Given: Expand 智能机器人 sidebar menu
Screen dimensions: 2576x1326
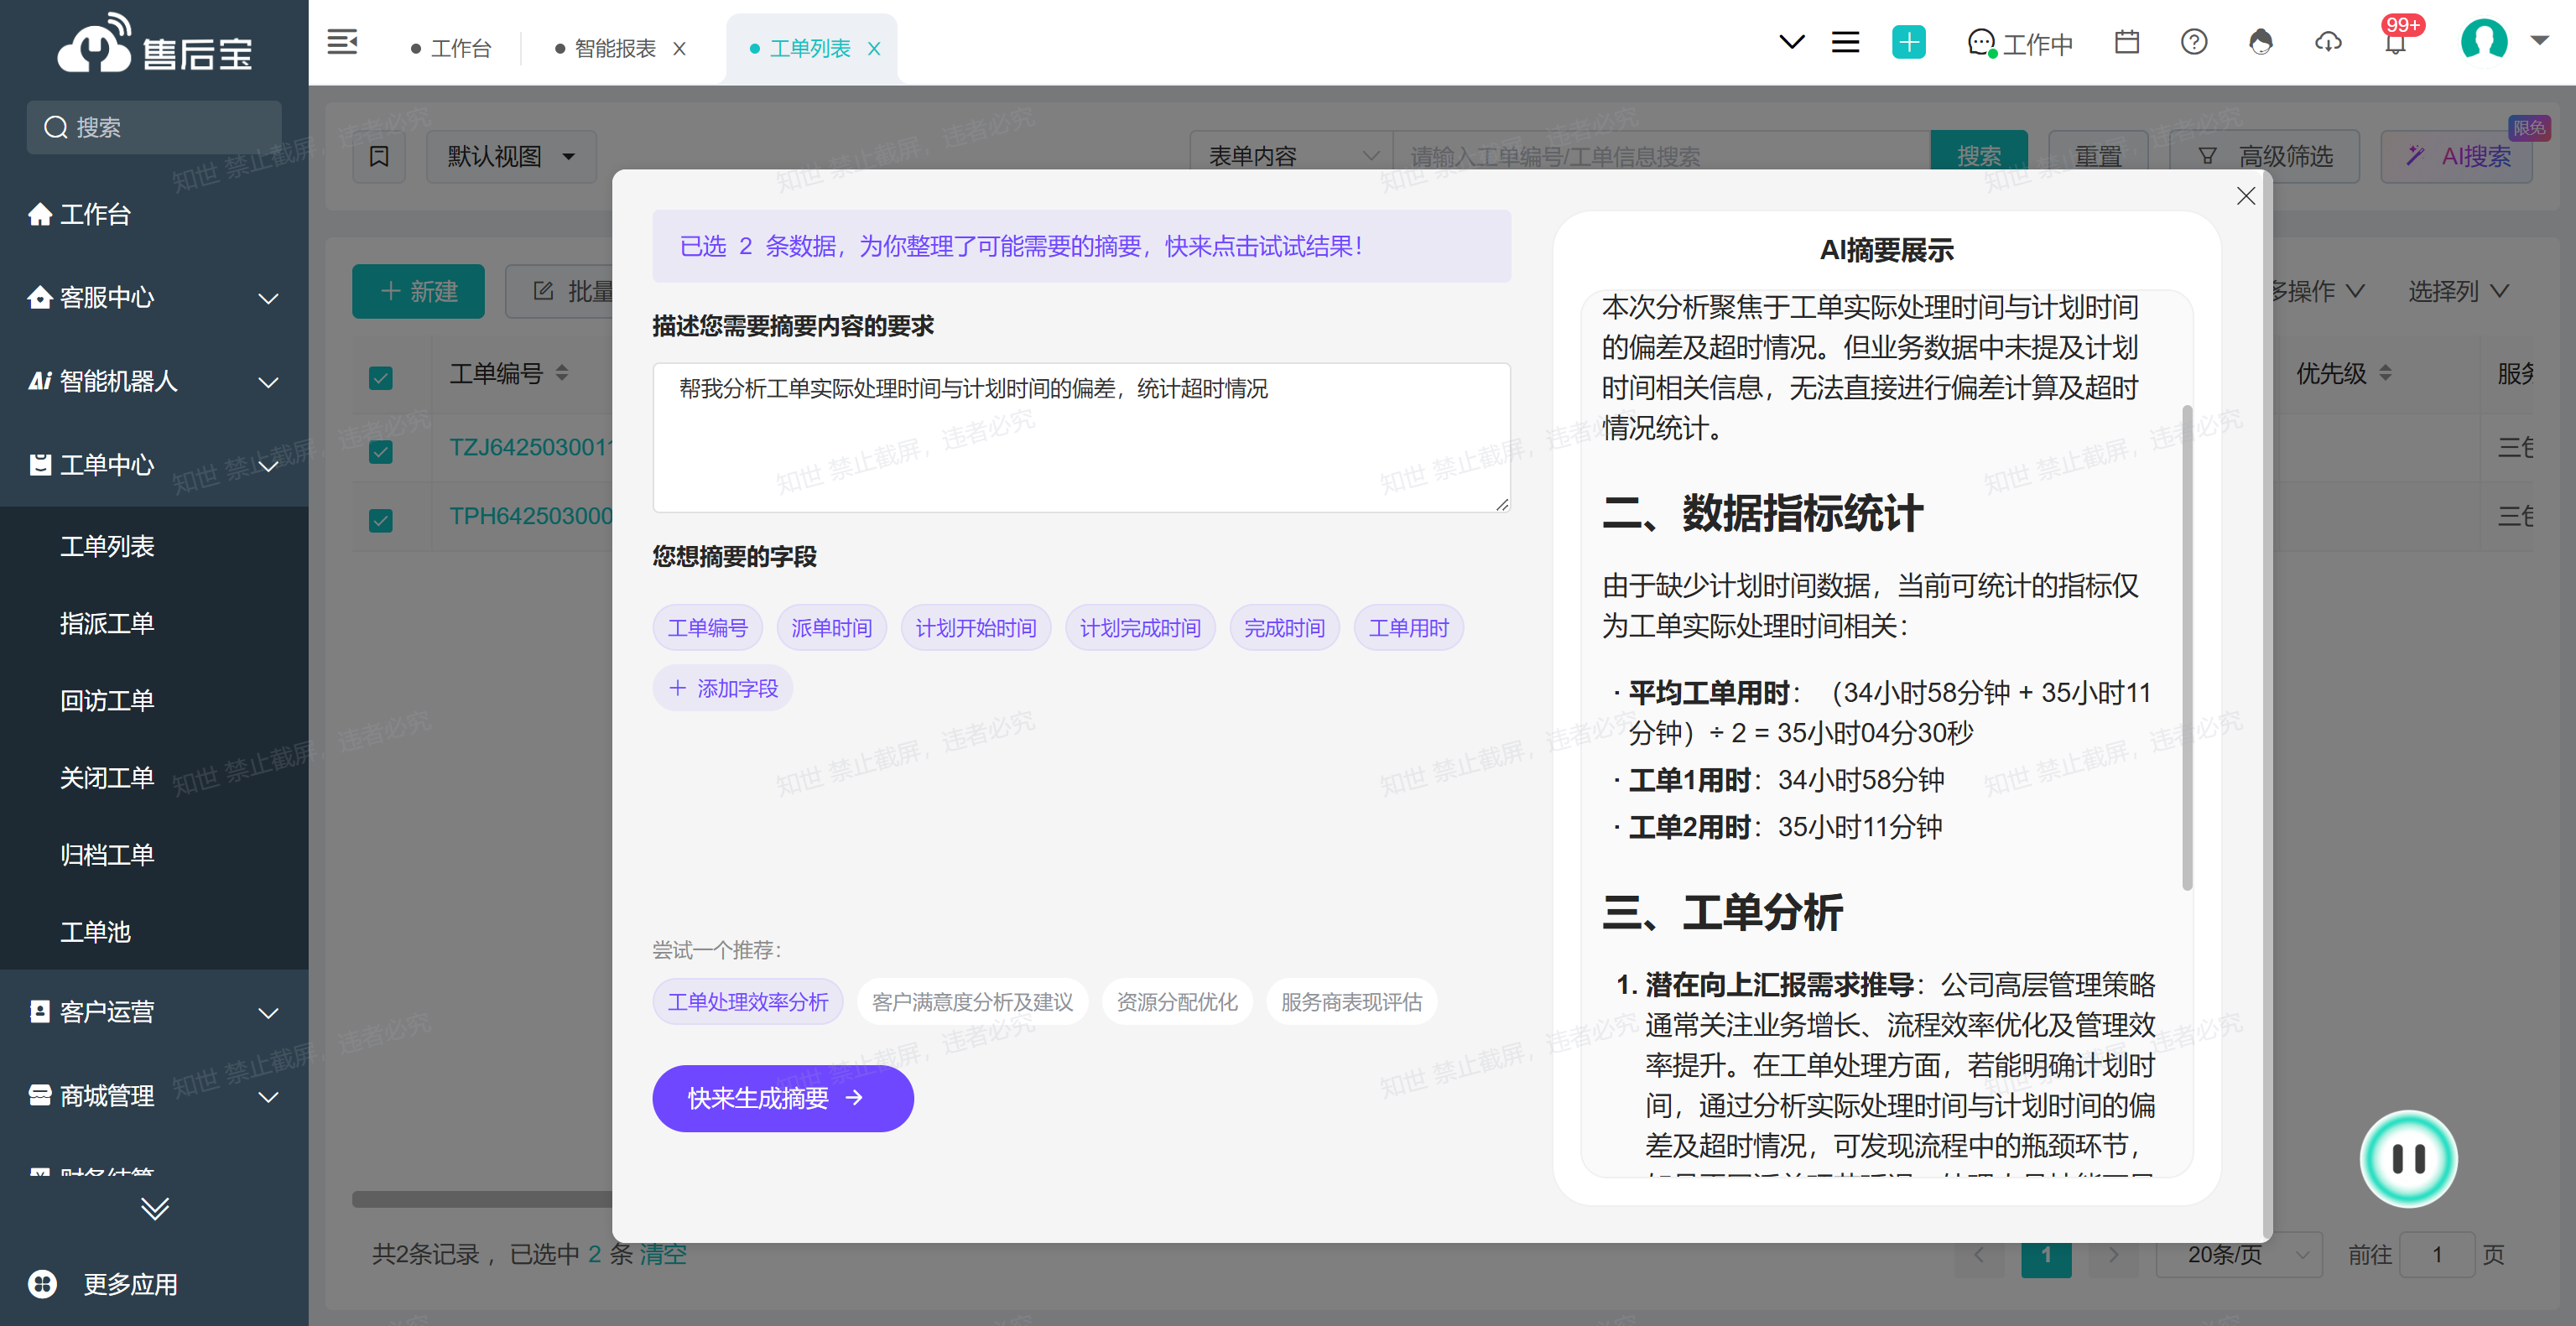Looking at the screenshot, I should tap(154, 381).
